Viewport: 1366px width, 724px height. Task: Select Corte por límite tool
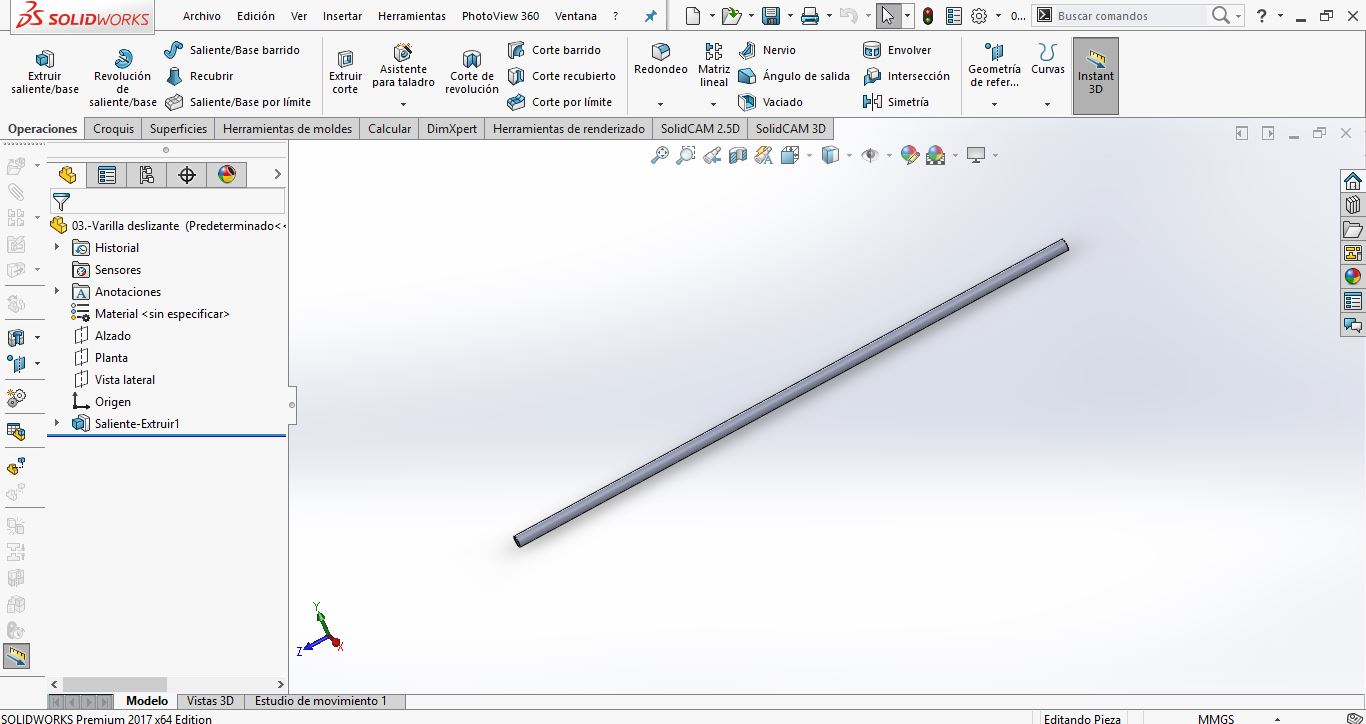coord(559,102)
